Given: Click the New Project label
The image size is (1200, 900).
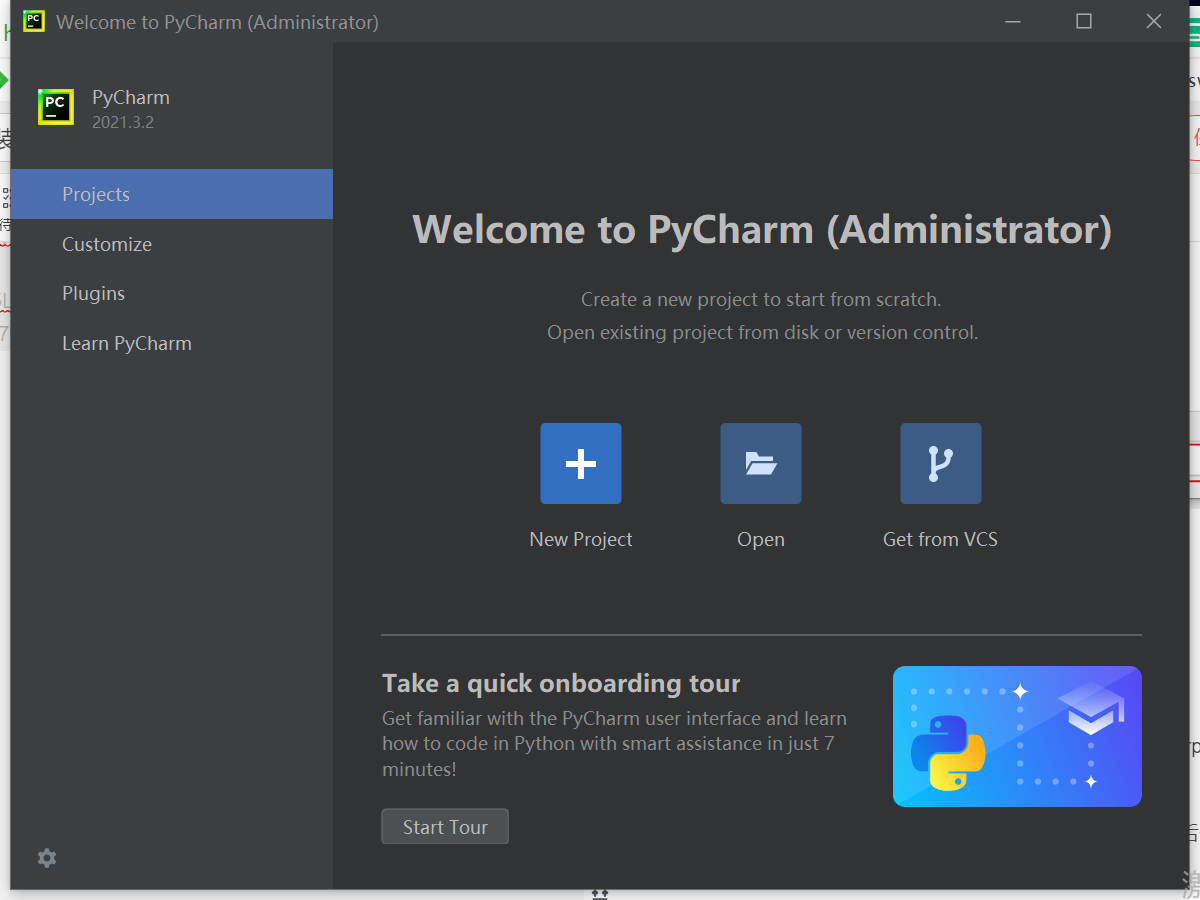Looking at the screenshot, I should click(x=580, y=539).
